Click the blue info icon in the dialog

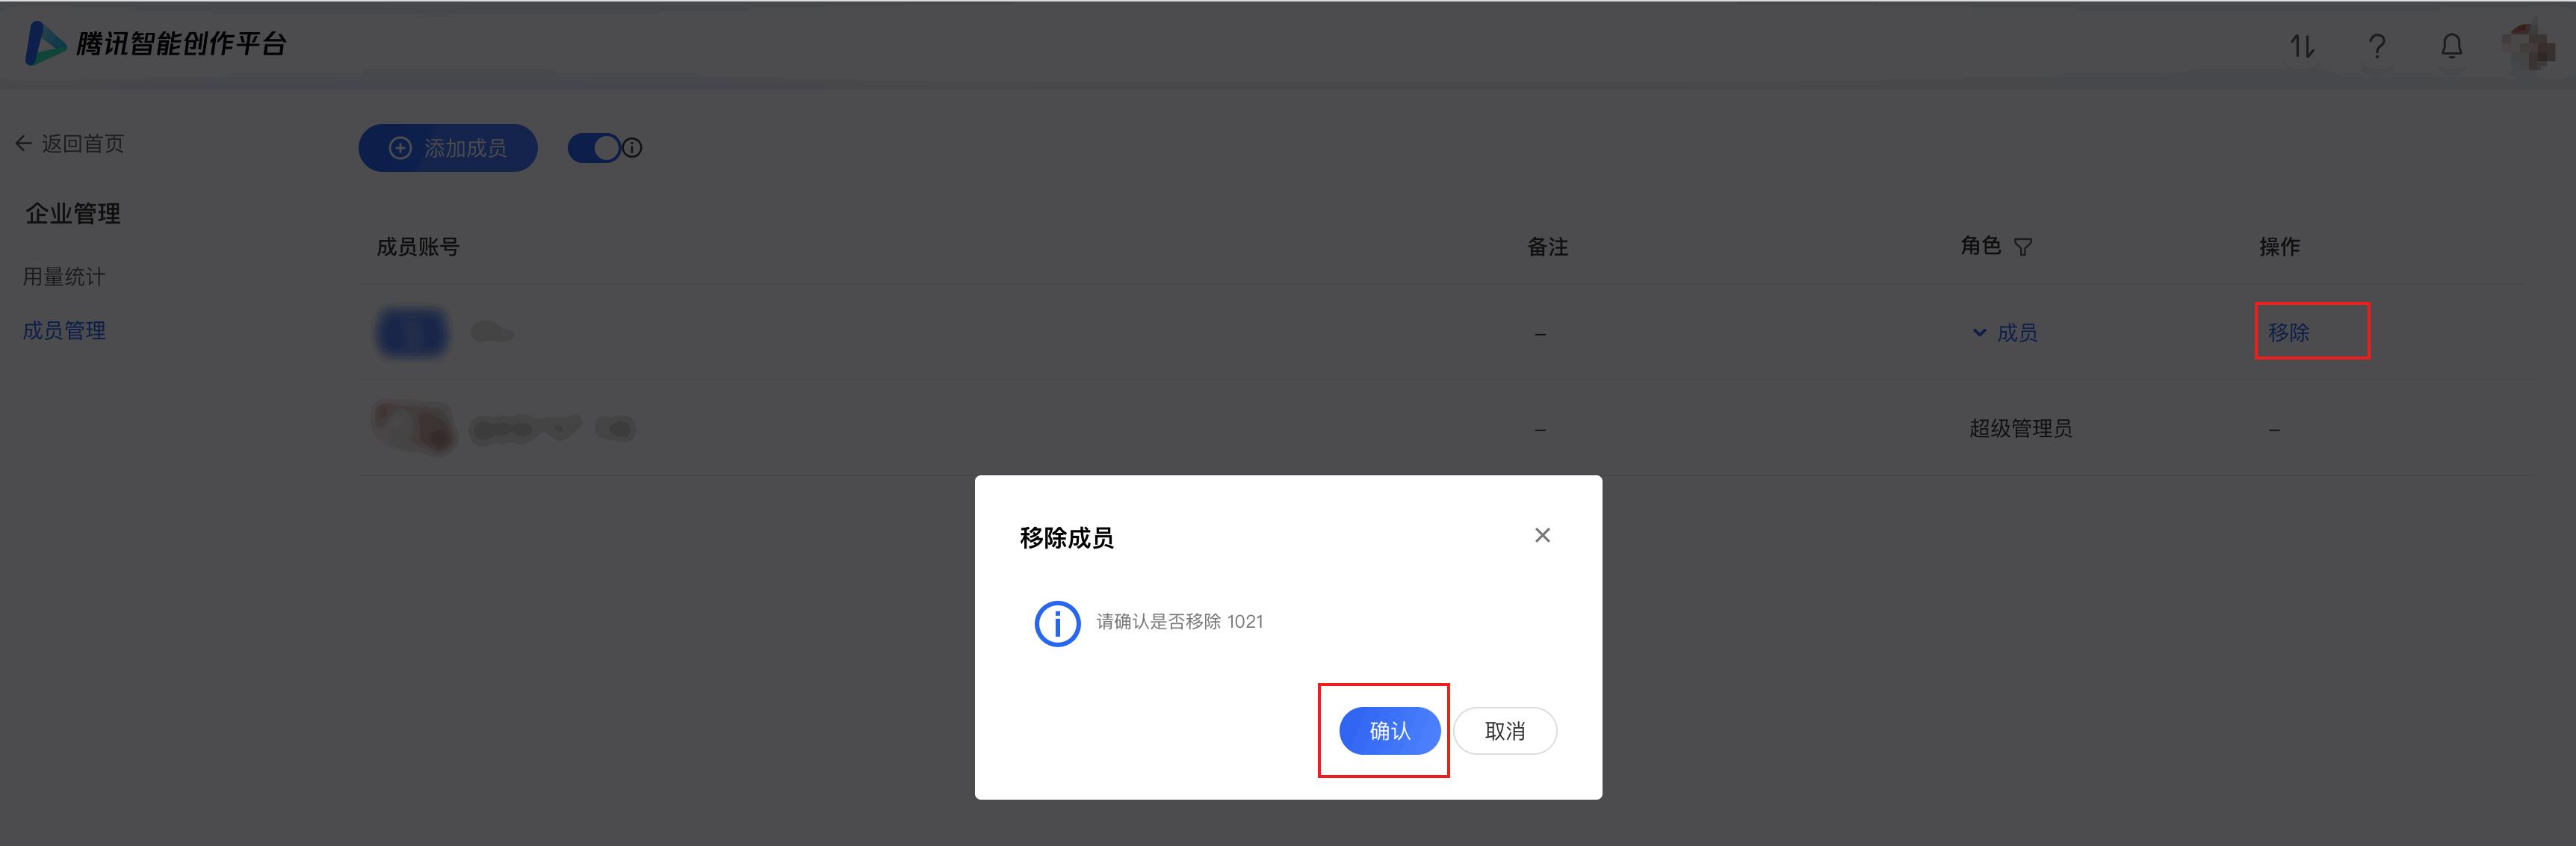(1057, 623)
